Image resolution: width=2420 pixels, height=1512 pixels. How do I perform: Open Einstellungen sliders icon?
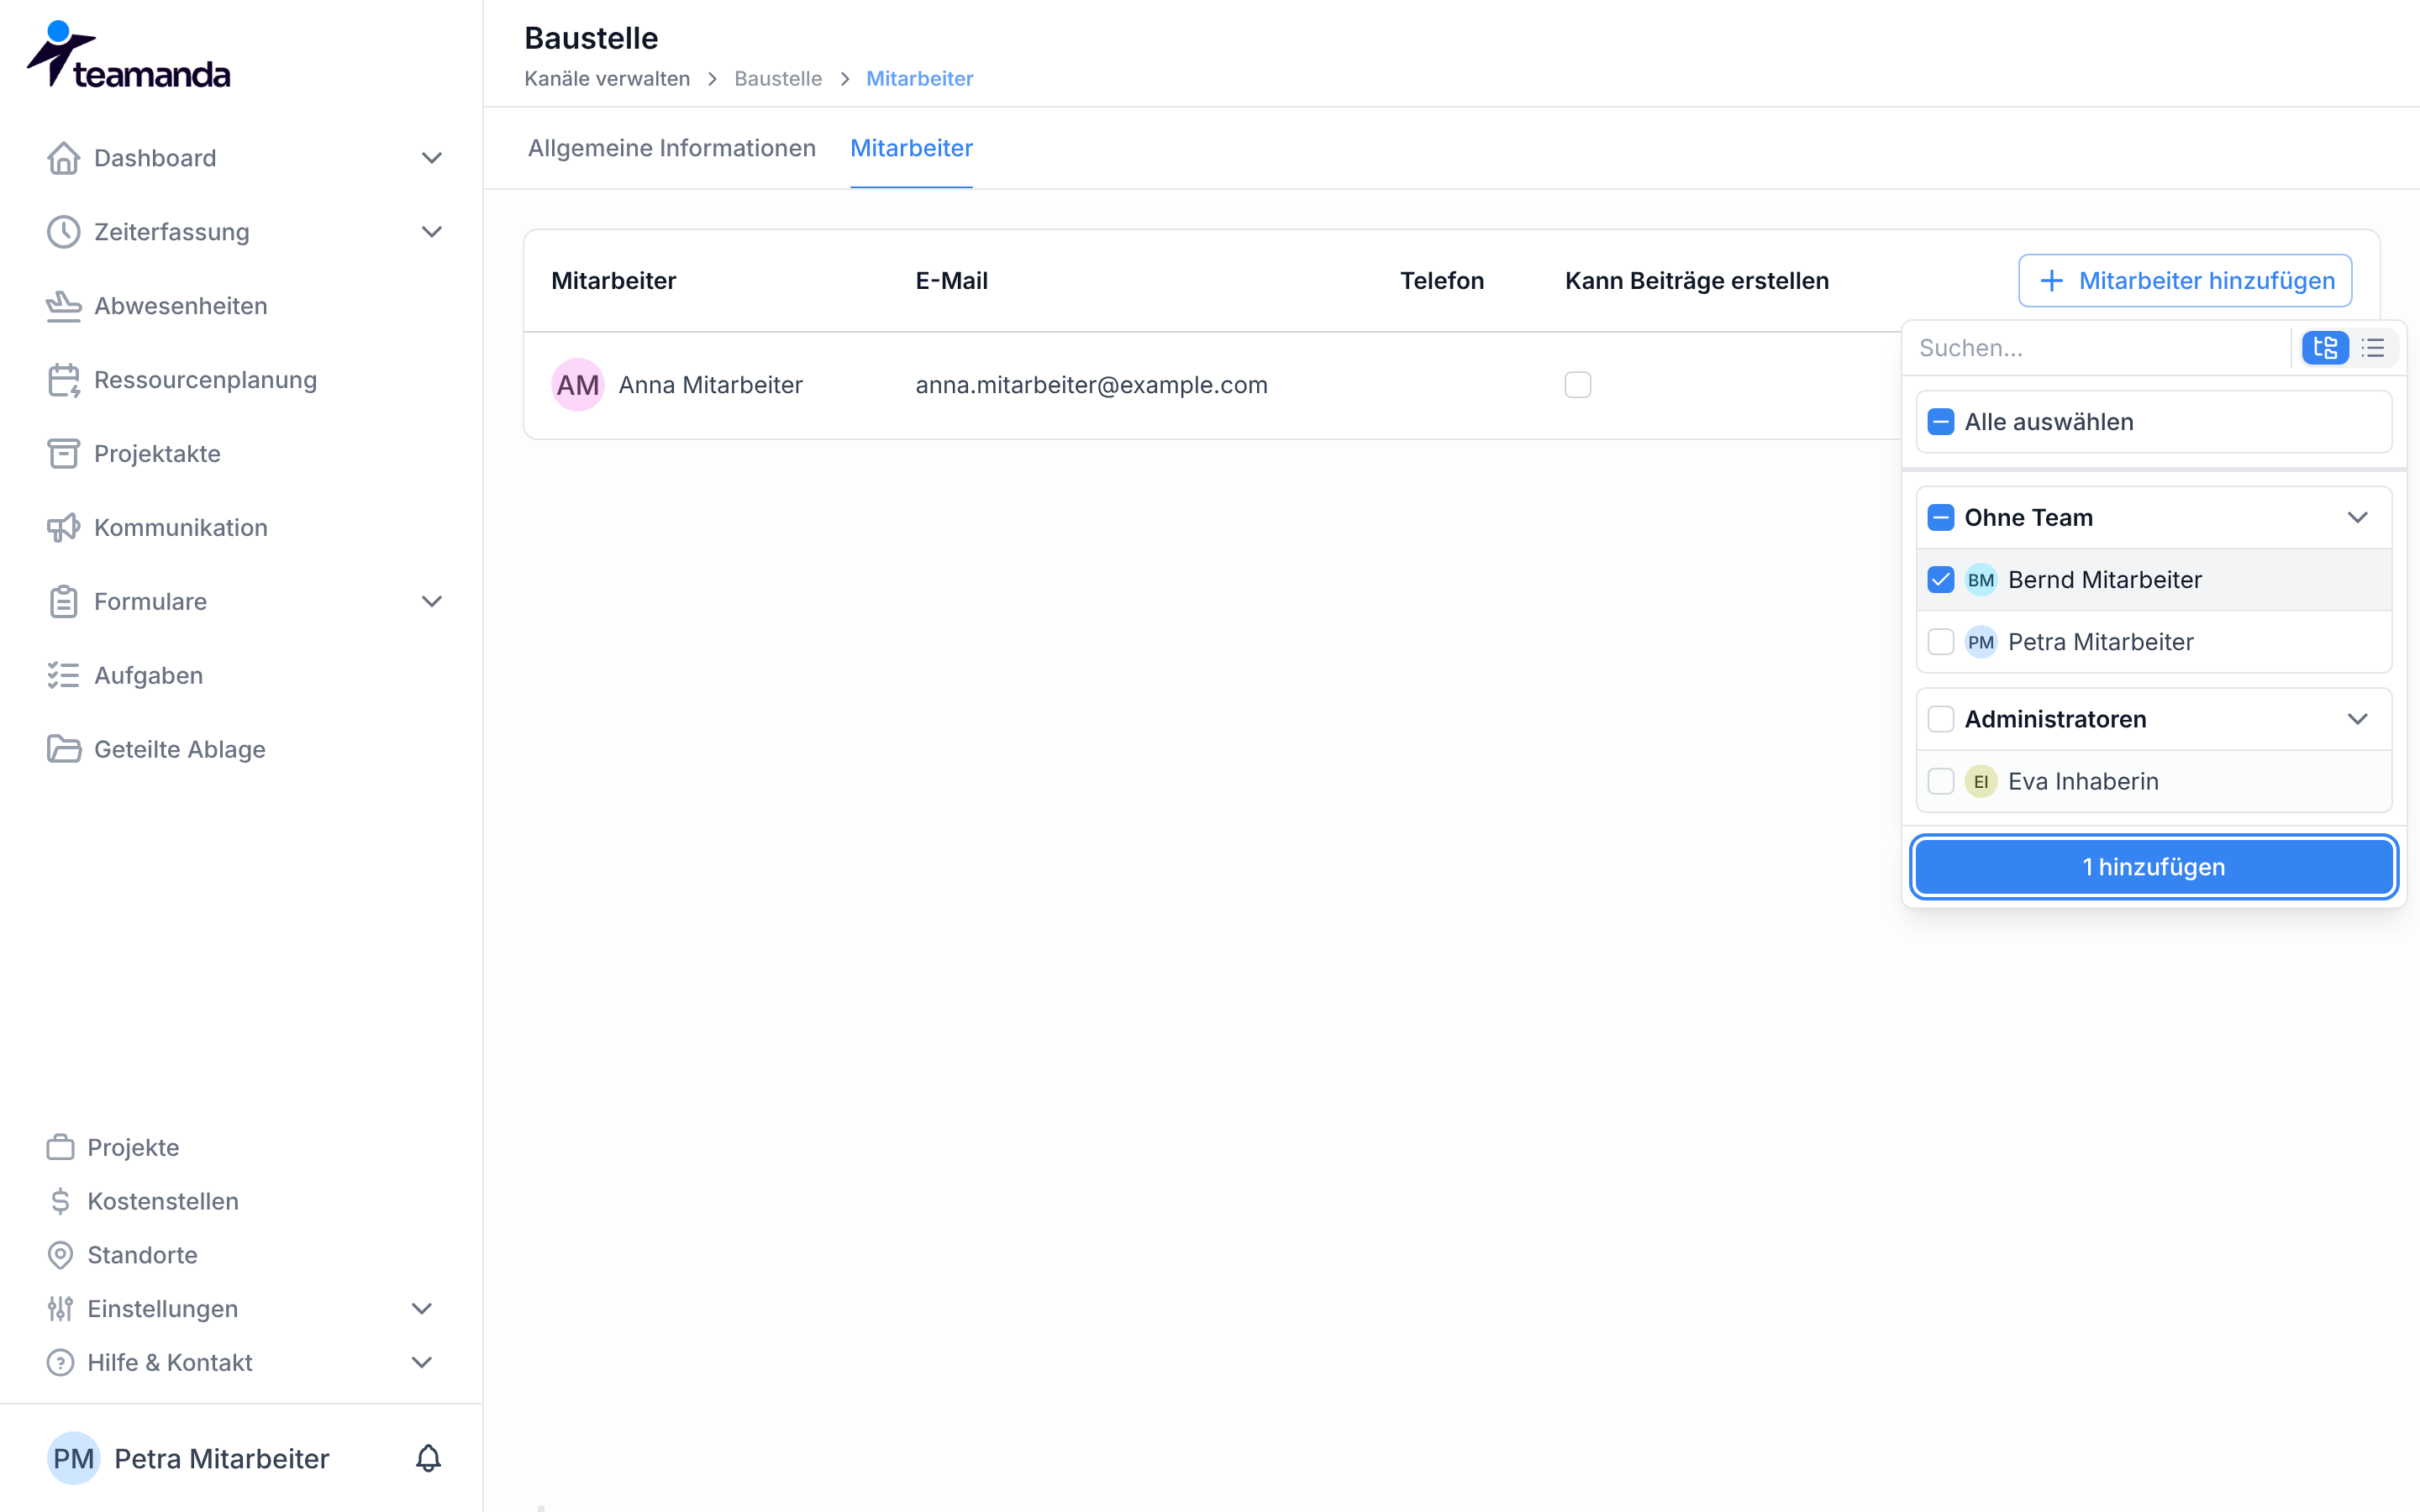tap(60, 1309)
